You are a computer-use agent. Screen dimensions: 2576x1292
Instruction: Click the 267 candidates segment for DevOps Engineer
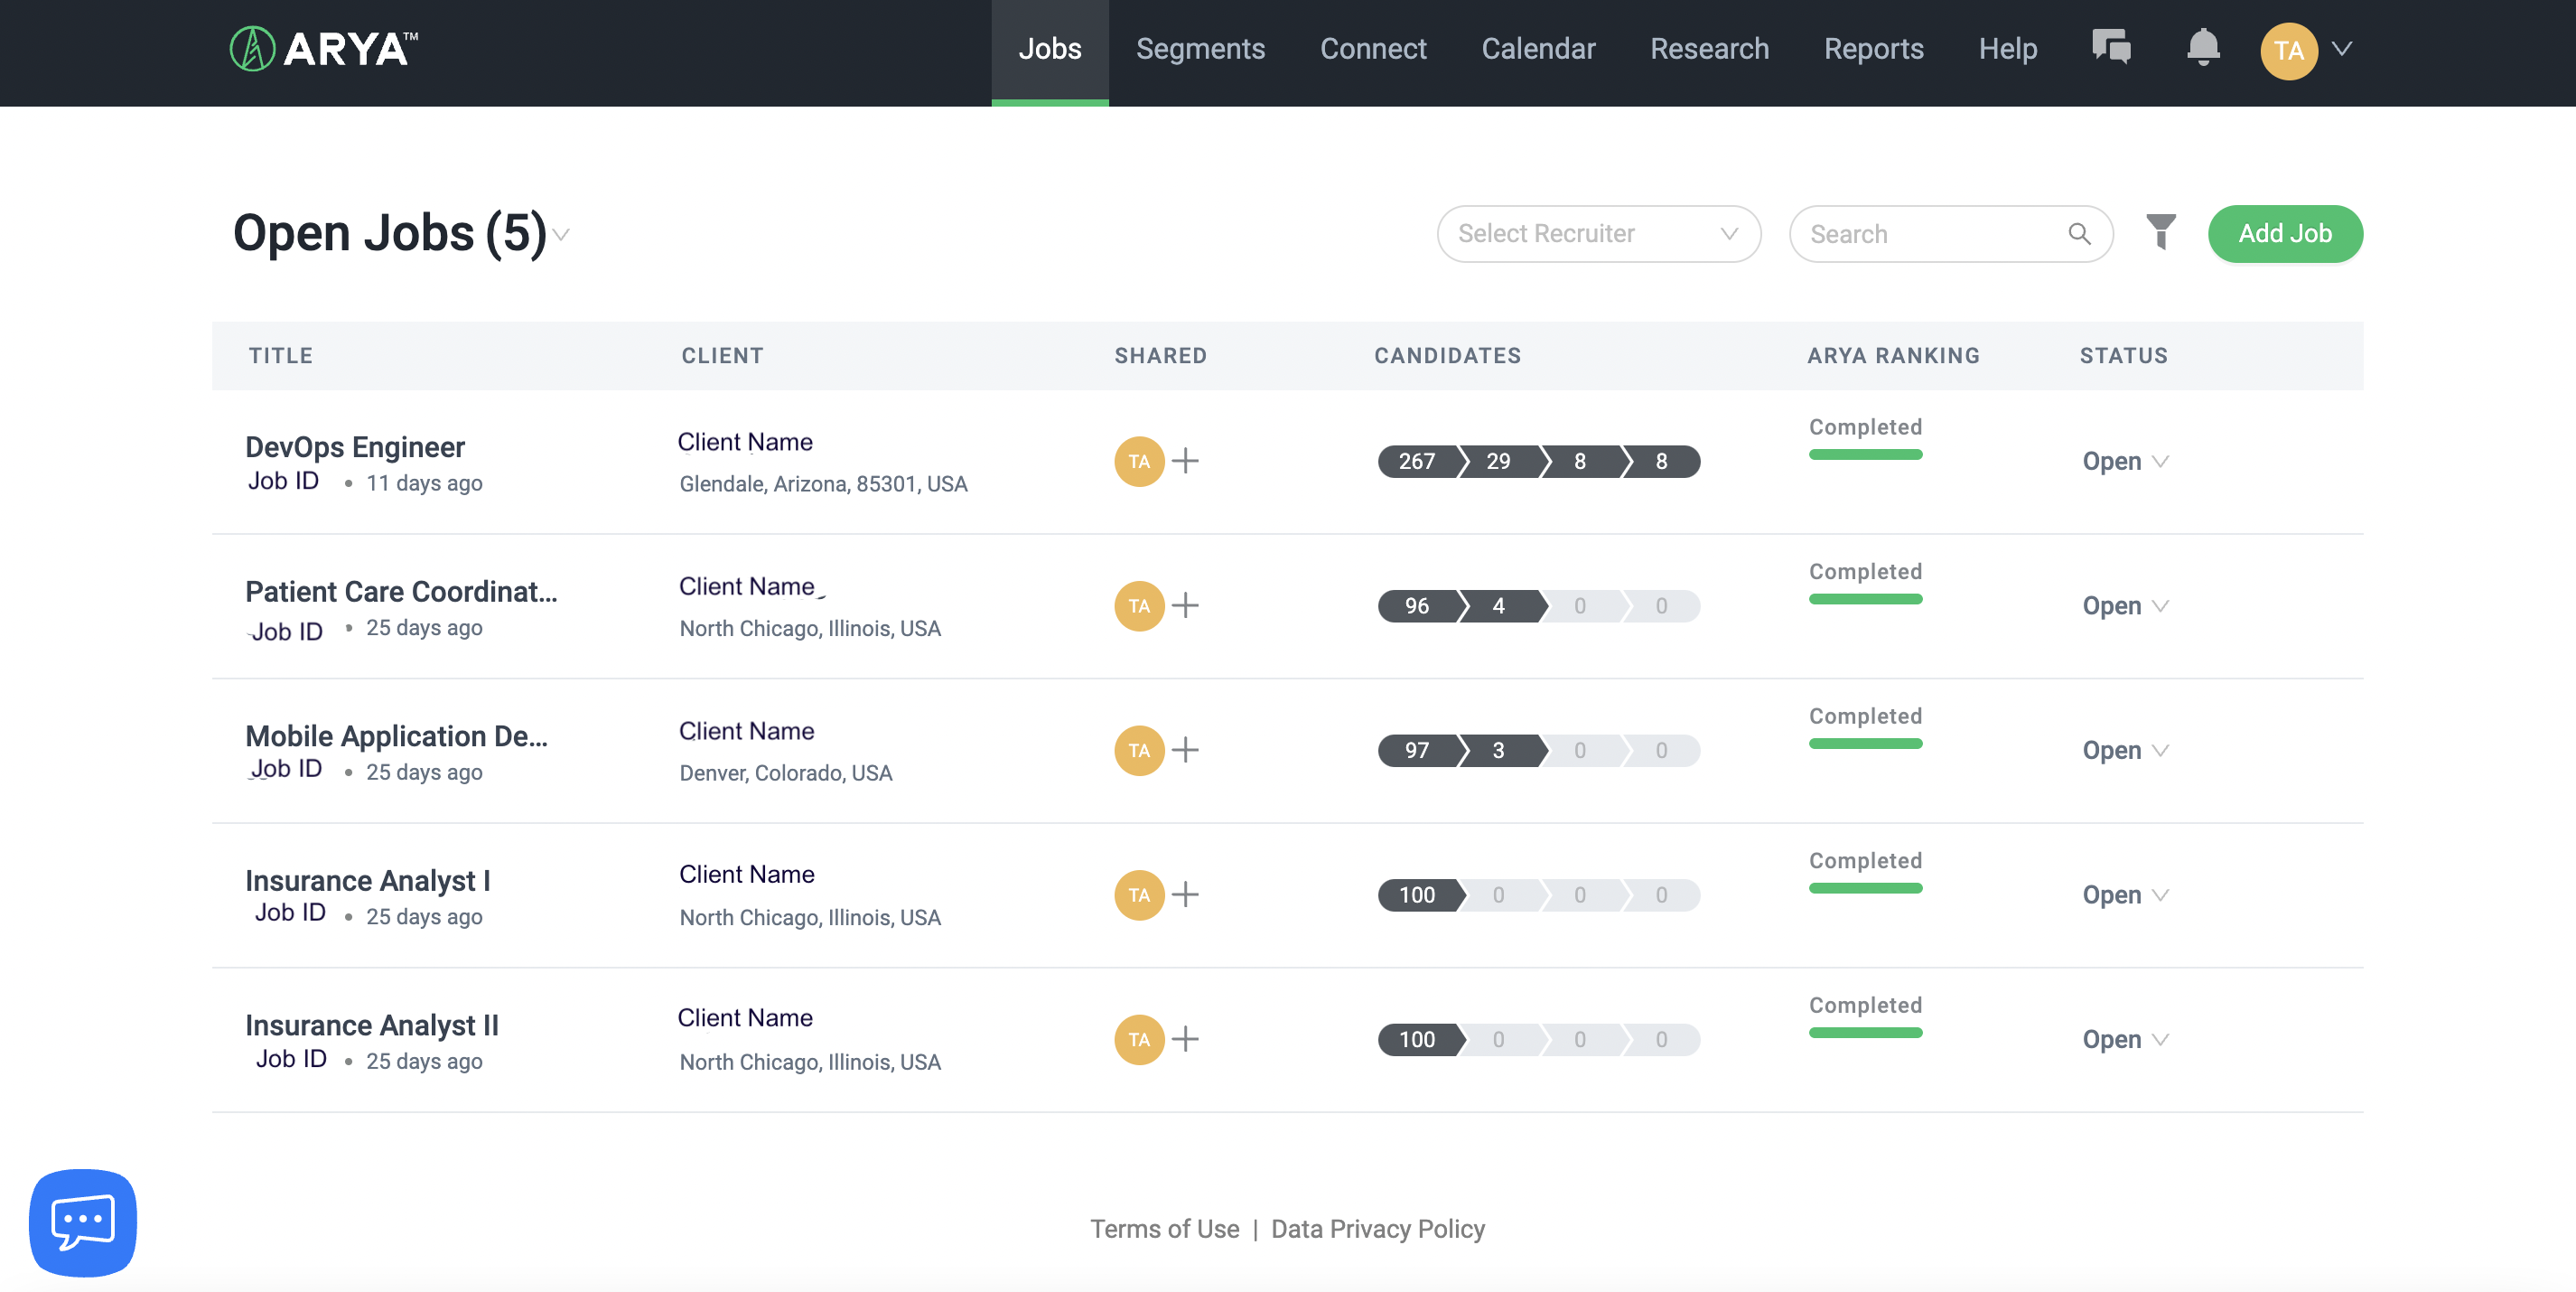click(x=1417, y=461)
